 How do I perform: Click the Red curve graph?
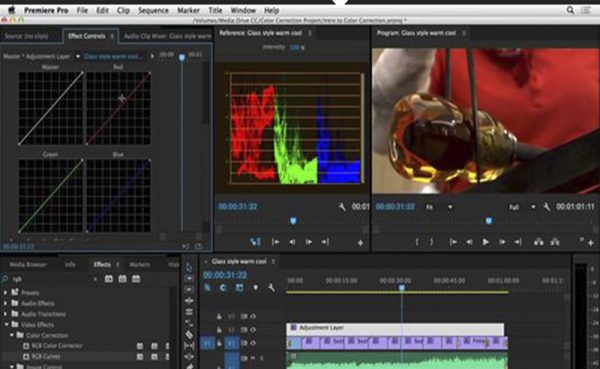118,108
